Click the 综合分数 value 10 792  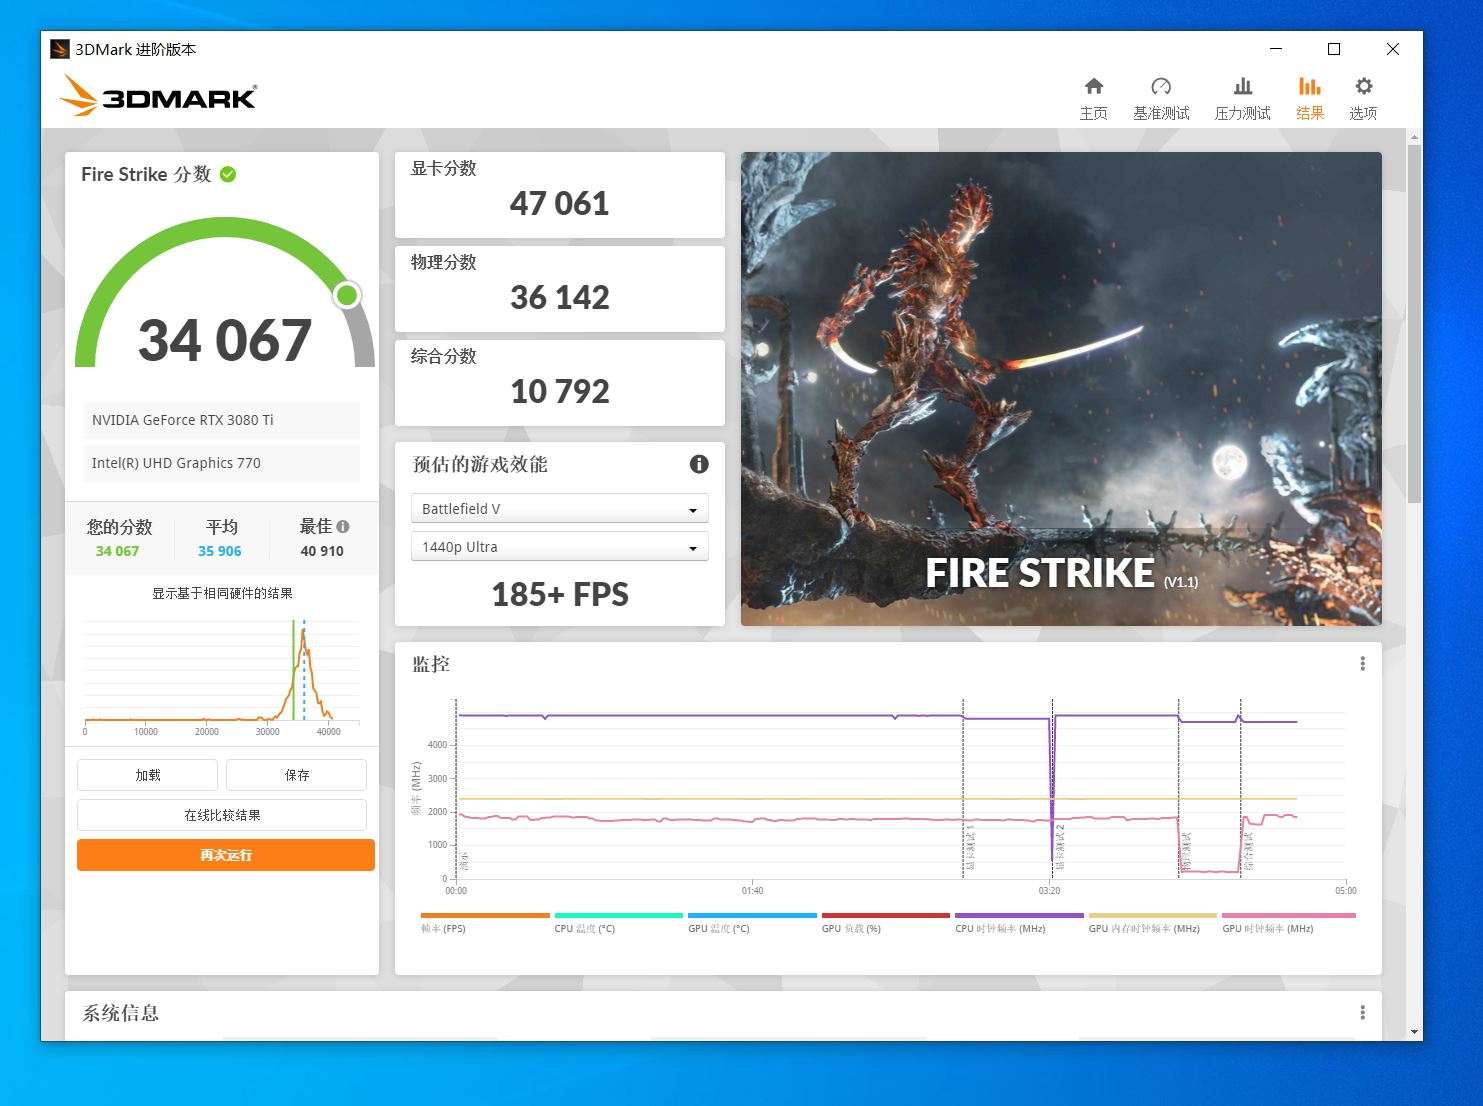(x=559, y=392)
